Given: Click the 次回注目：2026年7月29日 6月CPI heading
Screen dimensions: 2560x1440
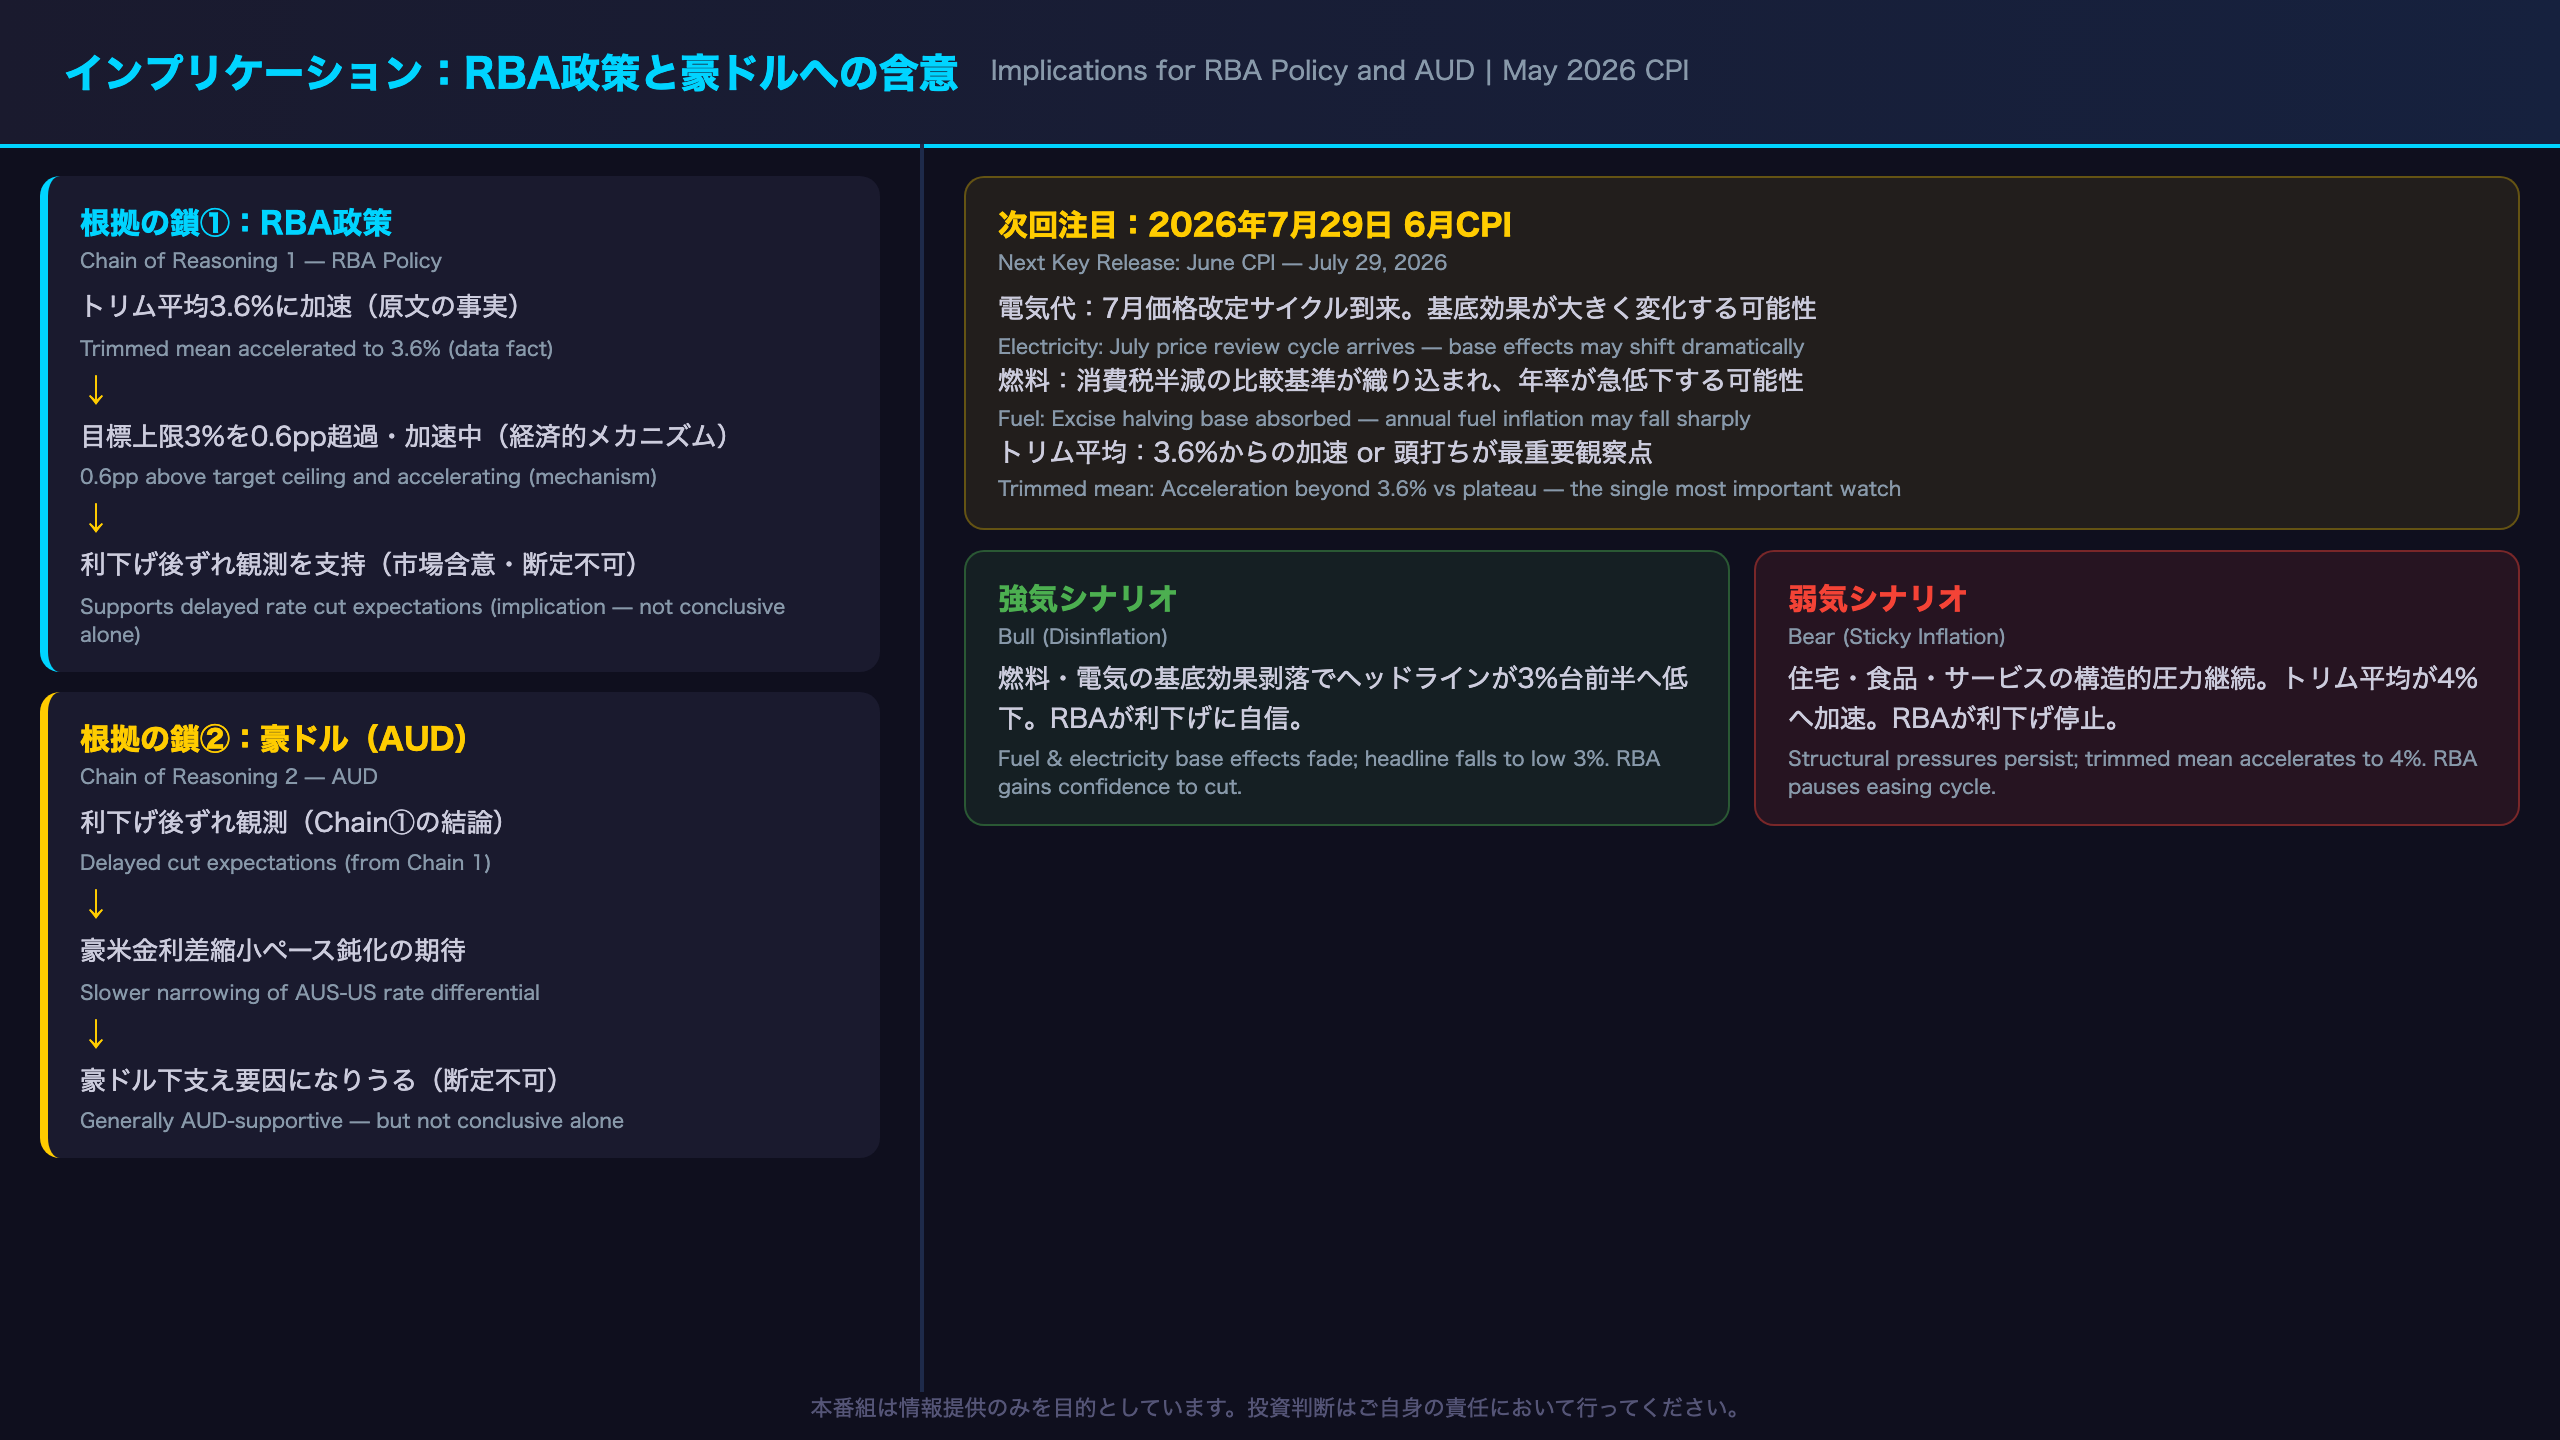Looking at the screenshot, I should (x=1254, y=224).
